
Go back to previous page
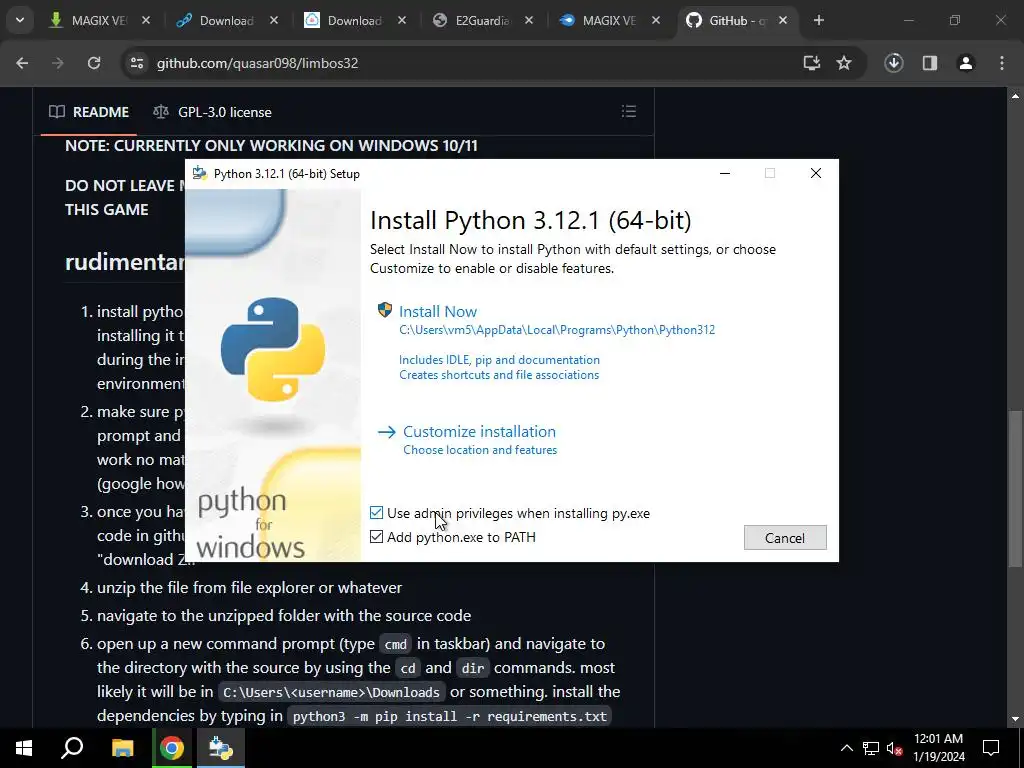click(x=22, y=63)
